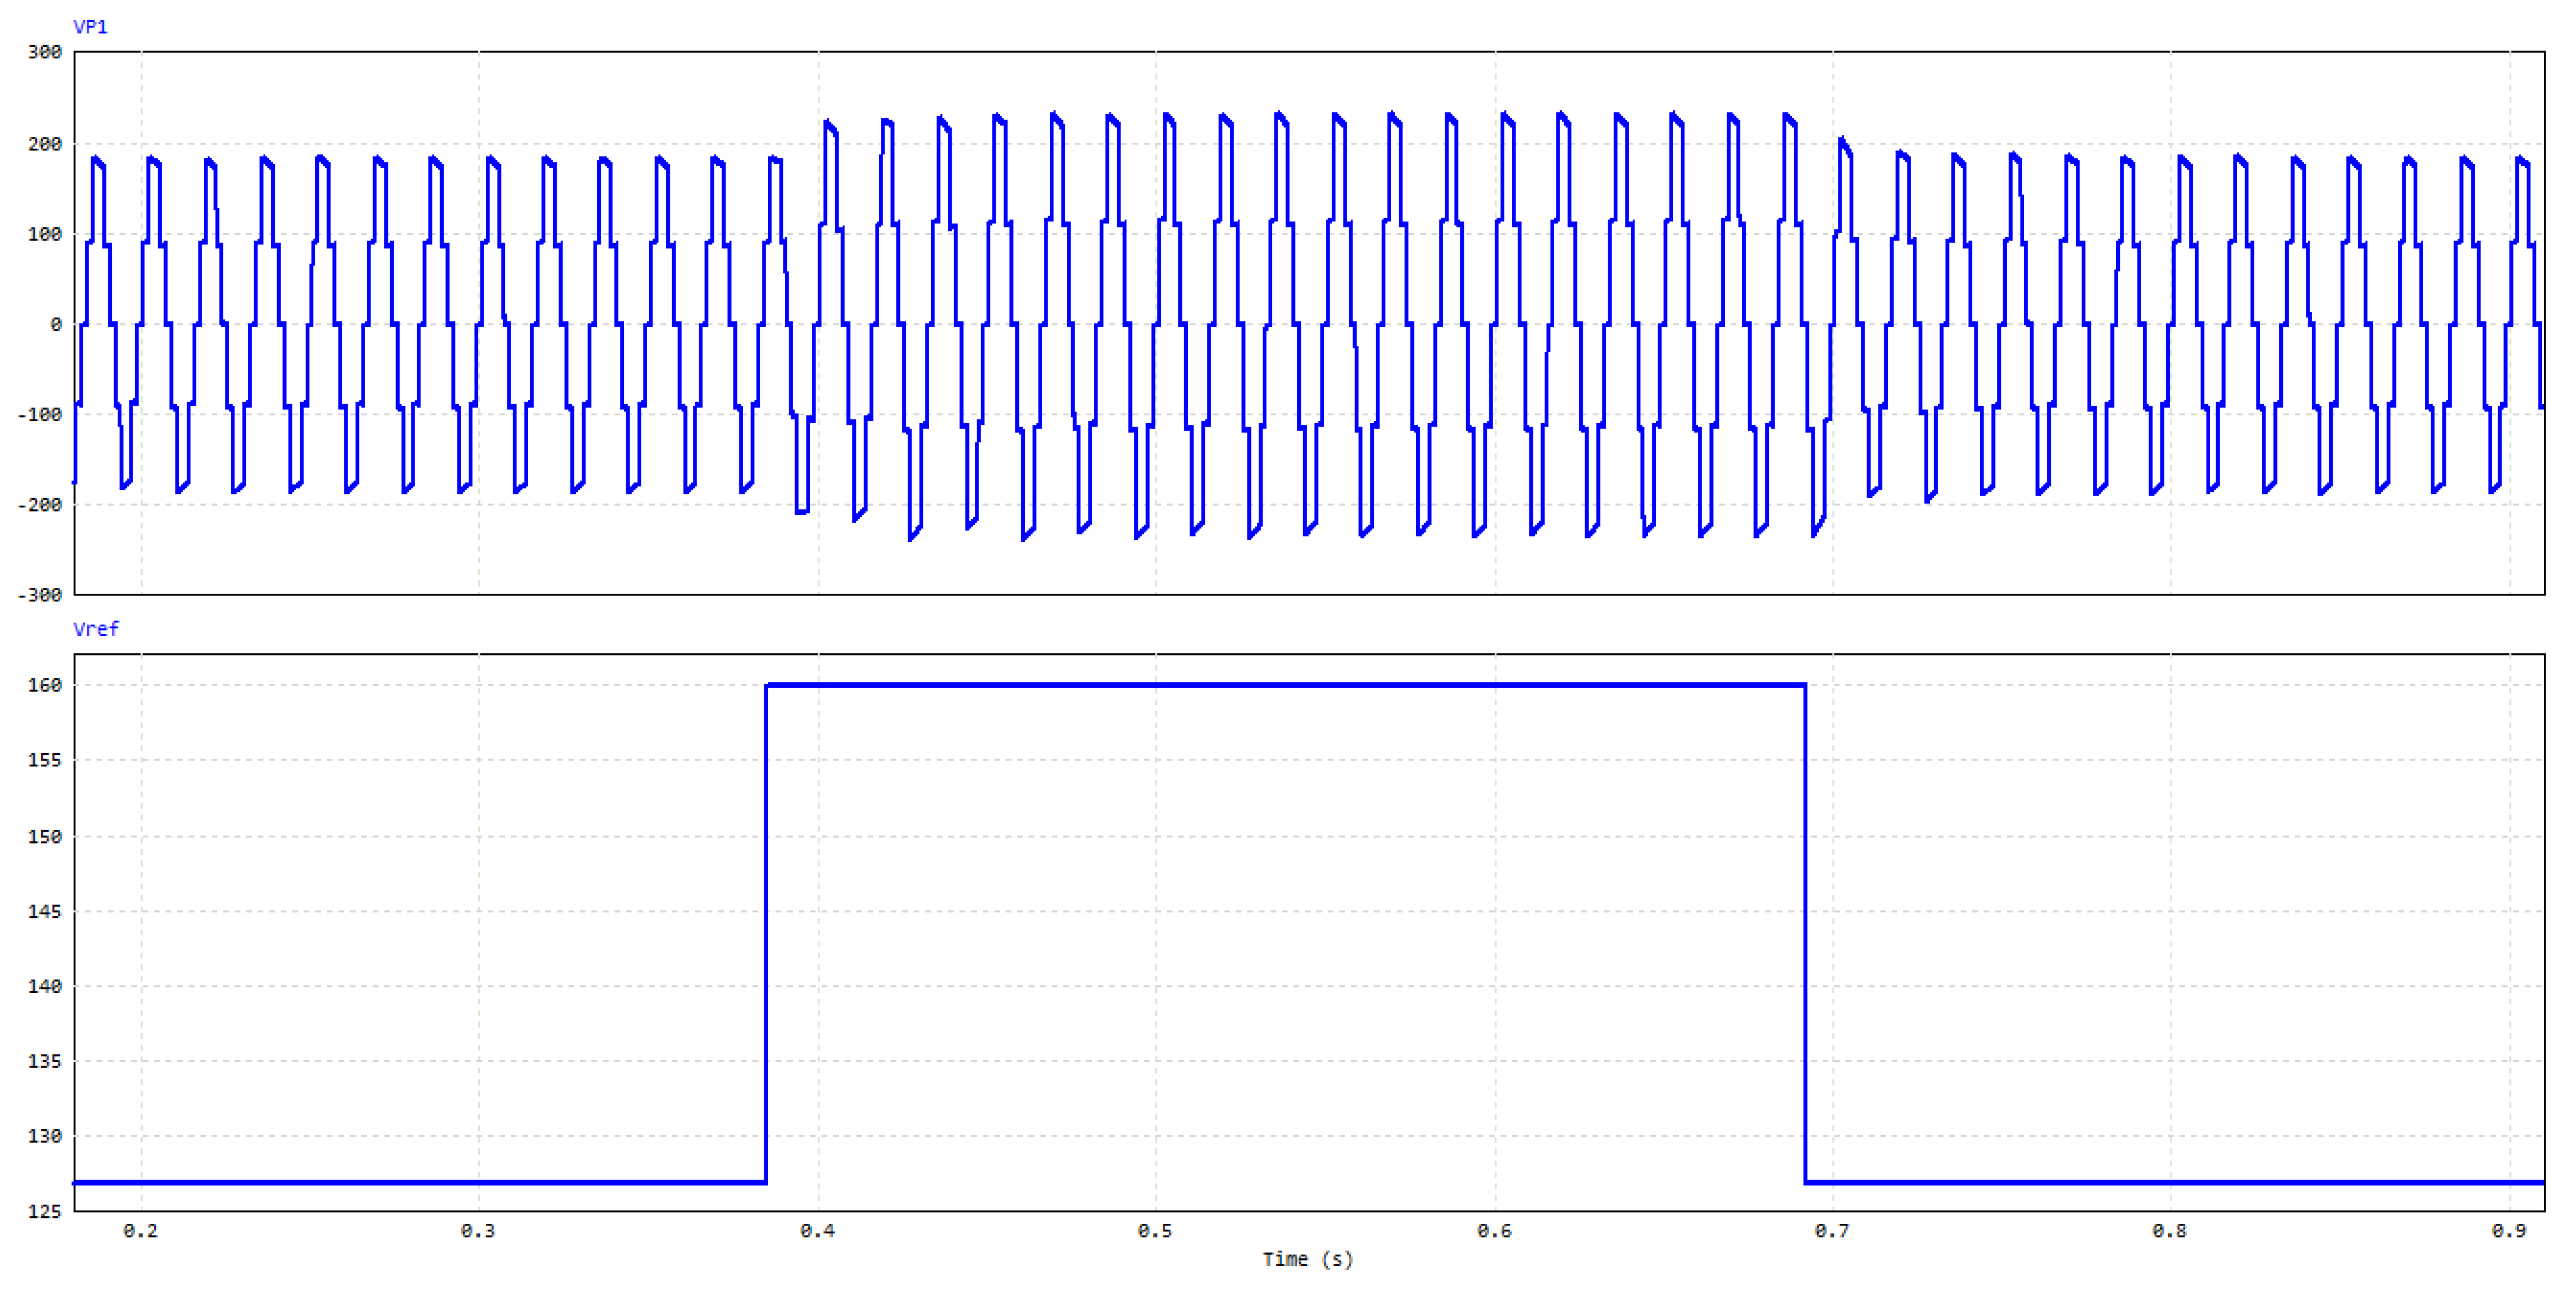Click the 160 tick on Vref axis
Viewport: 2576px width, 1294px height.
point(44,685)
